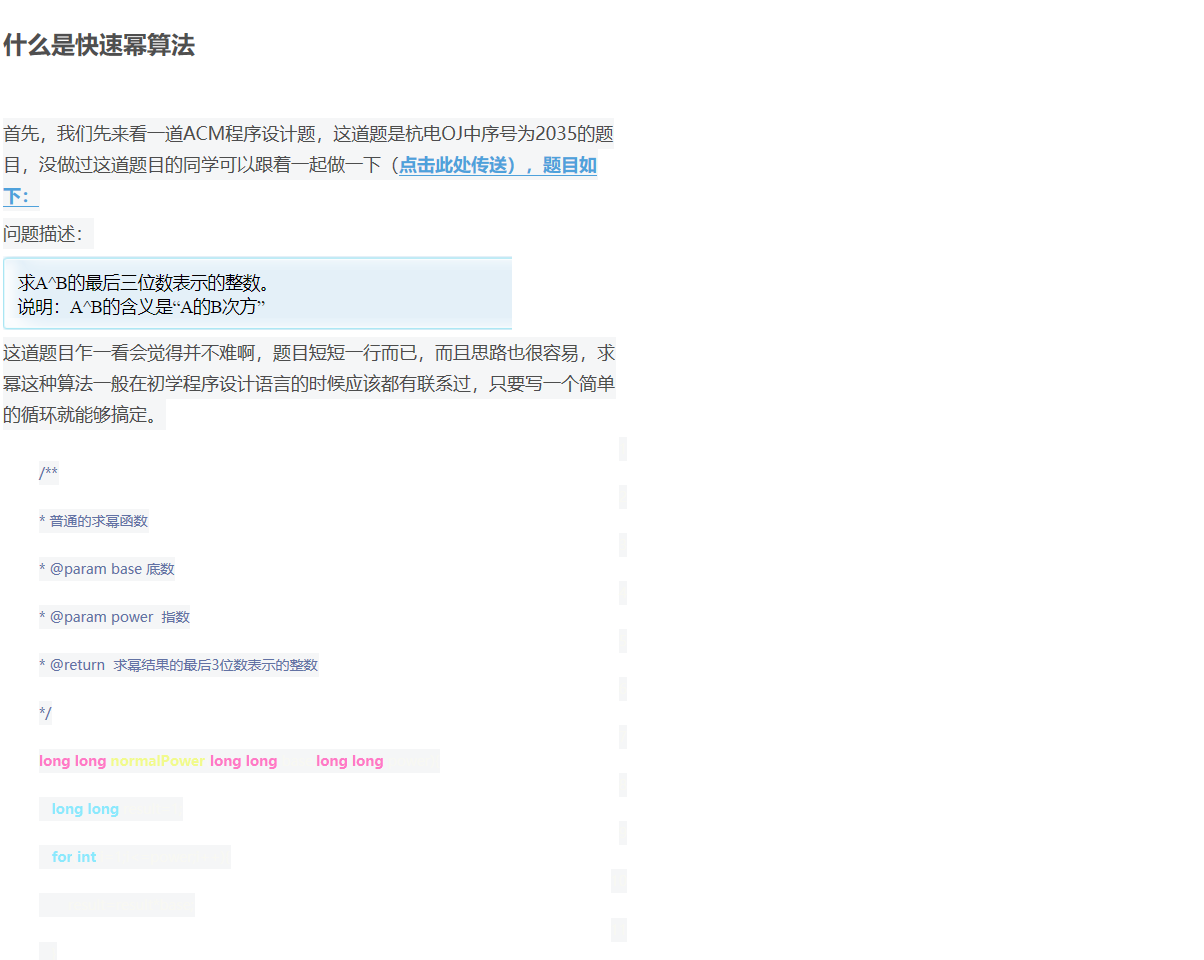This screenshot has width=1204, height=960.
Task: Click the "问题描述:" label
Action: click(x=45, y=233)
